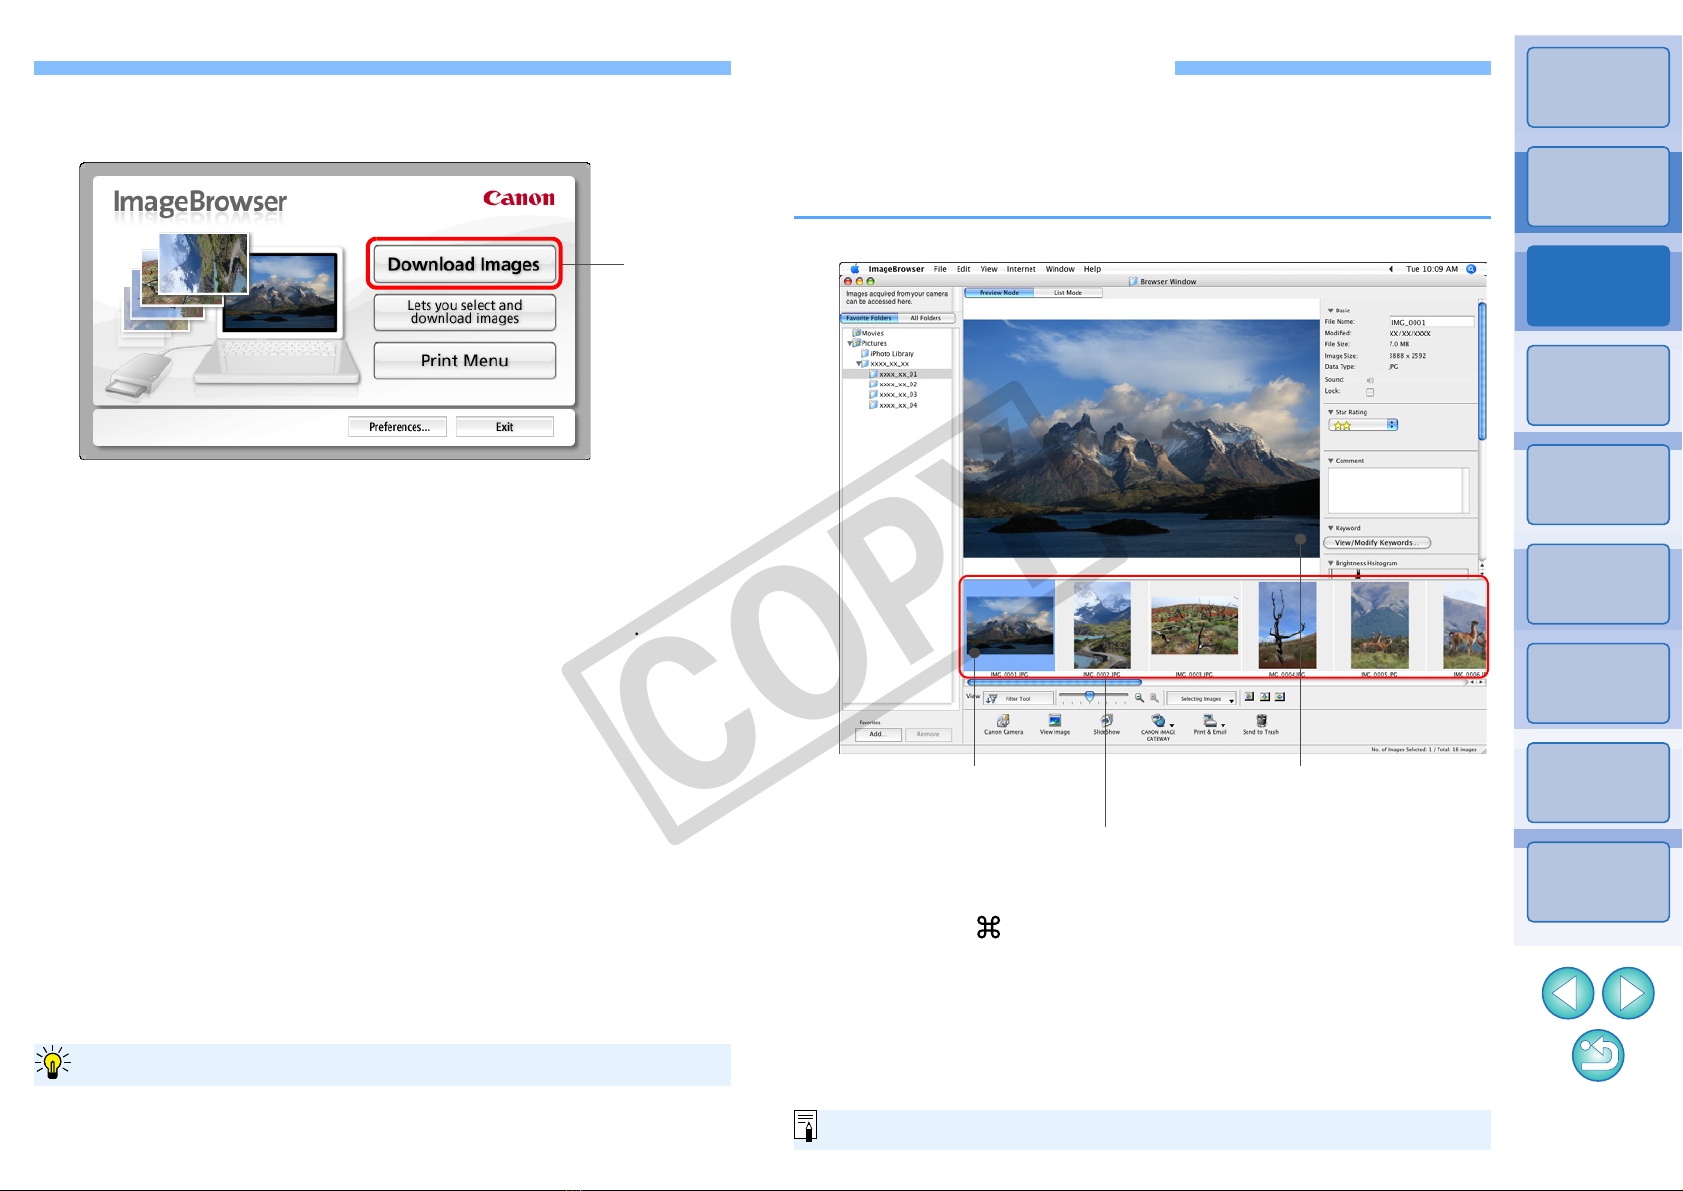1683x1191 pixels.
Task: Switch to List Mode view
Action: point(1068,293)
